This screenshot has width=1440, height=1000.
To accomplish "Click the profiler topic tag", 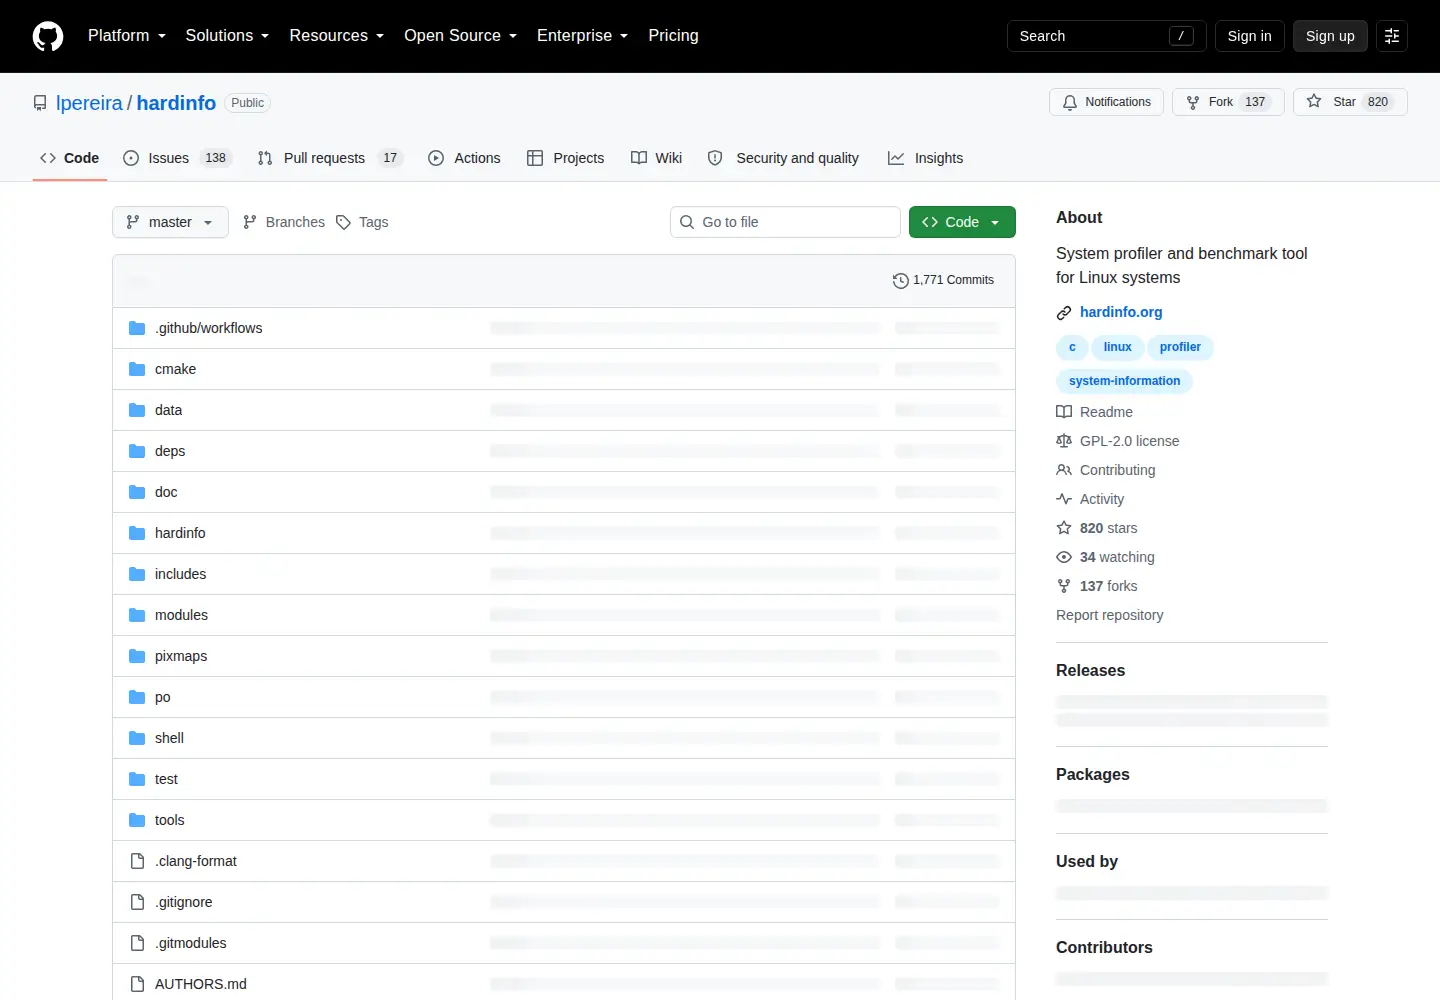I will click(x=1180, y=347).
